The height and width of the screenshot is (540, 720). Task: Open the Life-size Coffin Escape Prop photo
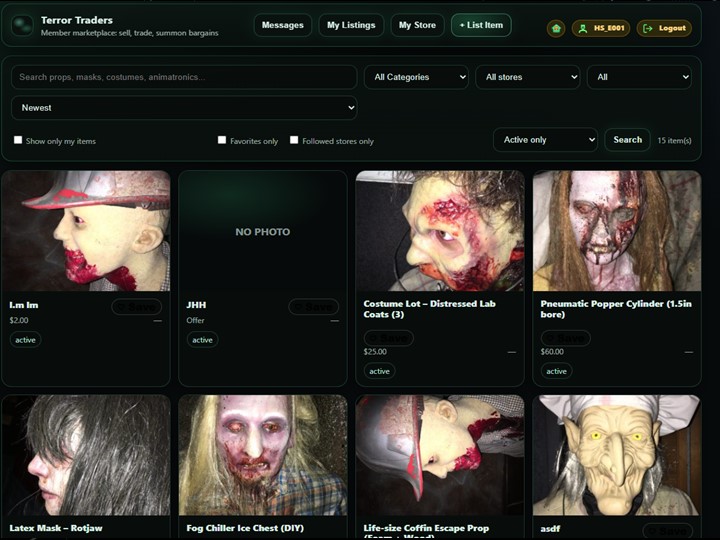pos(440,455)
